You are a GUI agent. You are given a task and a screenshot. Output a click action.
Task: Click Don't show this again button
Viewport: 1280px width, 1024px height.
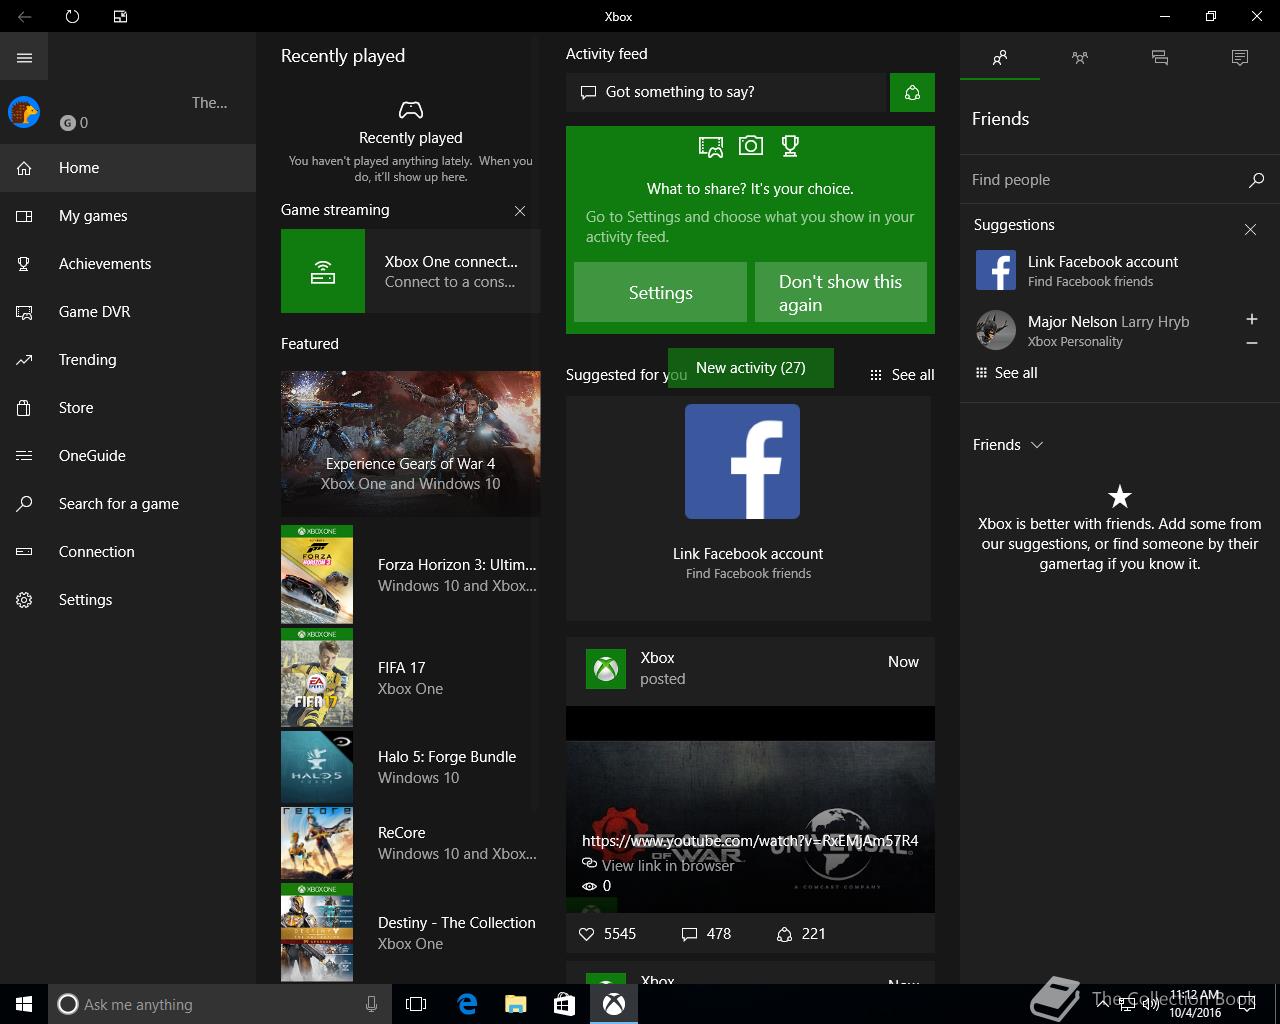click(x=841, y=292)
